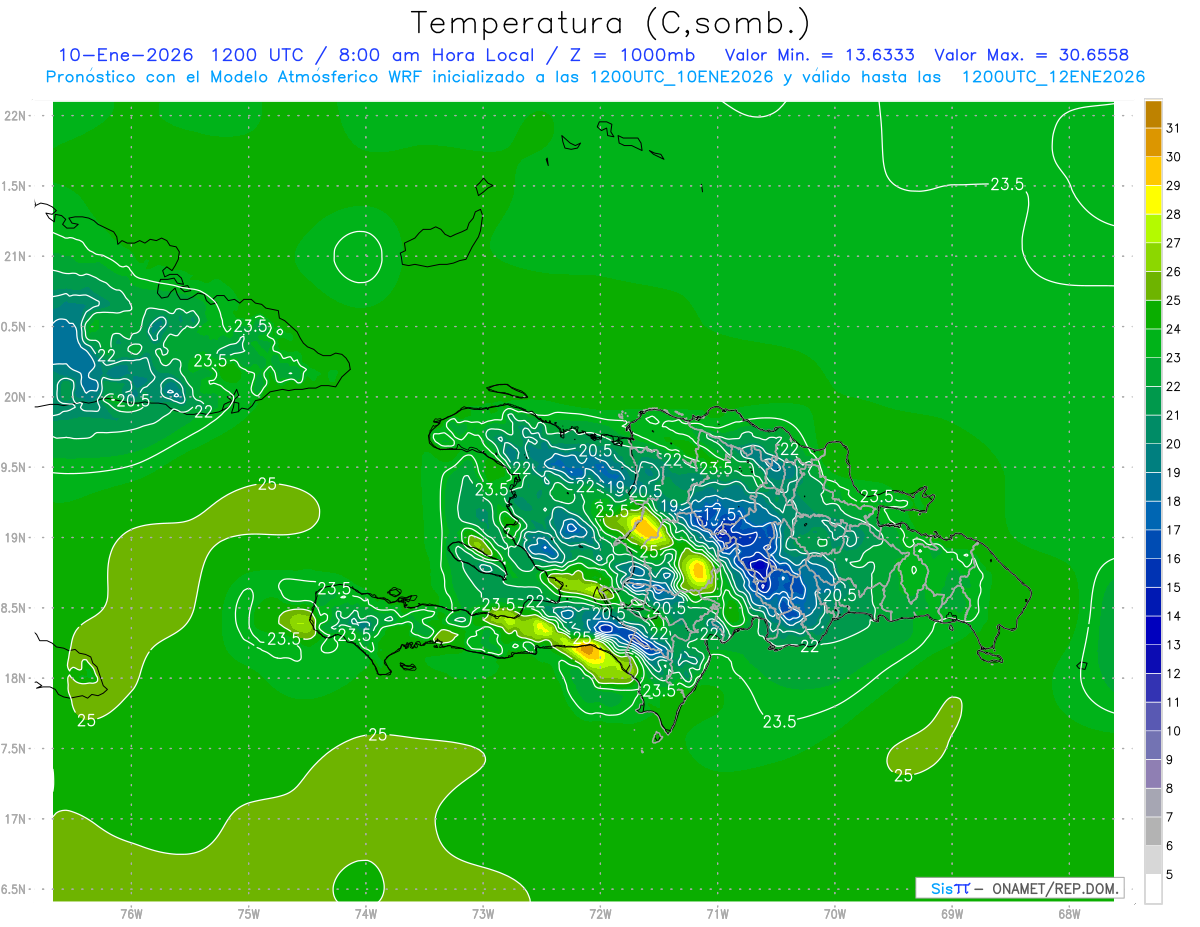Pick the dark blue legend swatch between 13 and 14
Screen dimensions: 1200x927
pyautogui.click(x=1153, y=631)
